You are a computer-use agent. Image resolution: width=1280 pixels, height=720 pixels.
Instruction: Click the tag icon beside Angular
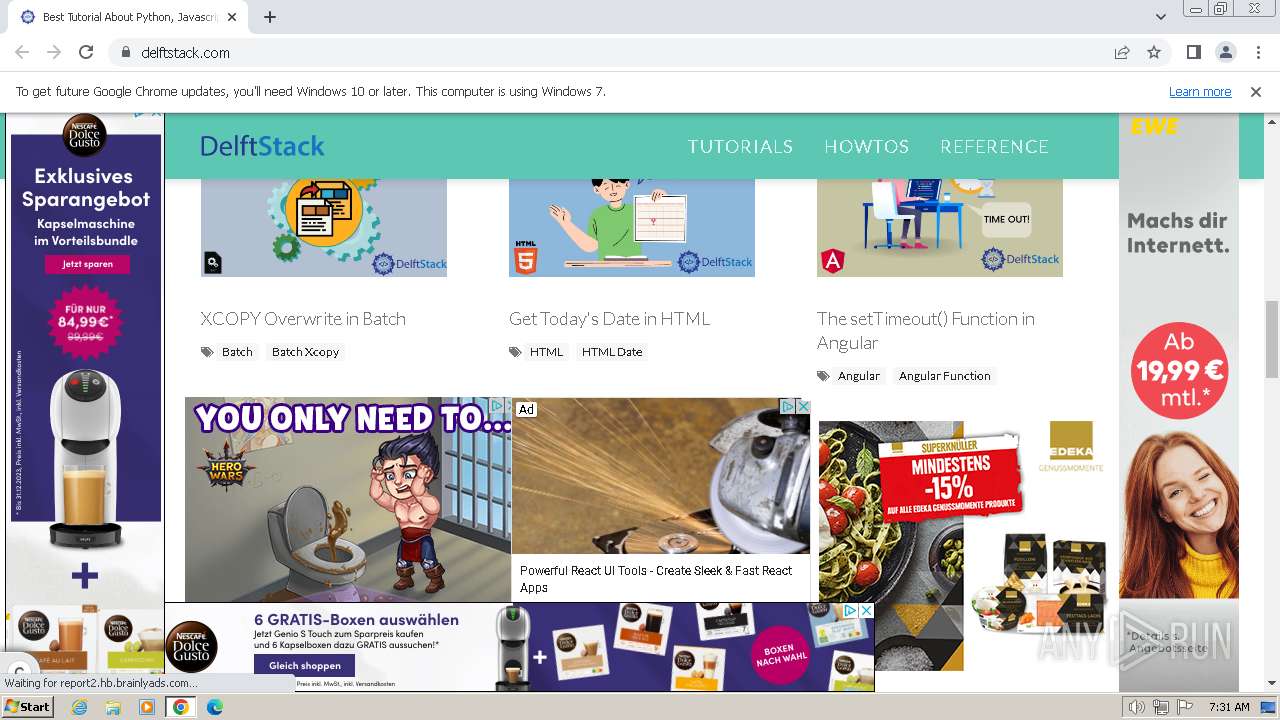pyautogui.click(x=823, y=376)
